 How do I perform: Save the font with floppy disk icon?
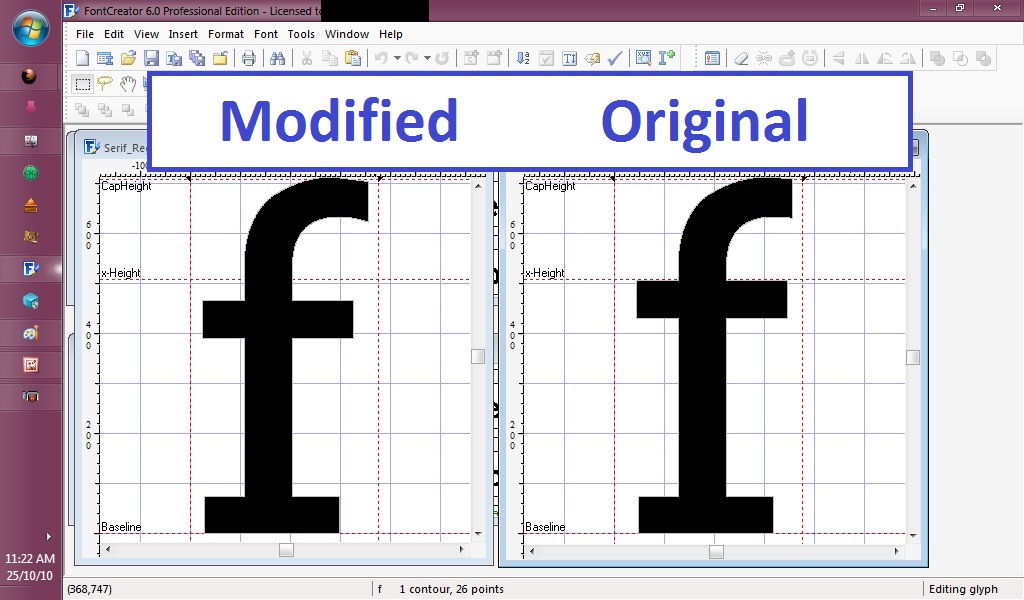152,59
